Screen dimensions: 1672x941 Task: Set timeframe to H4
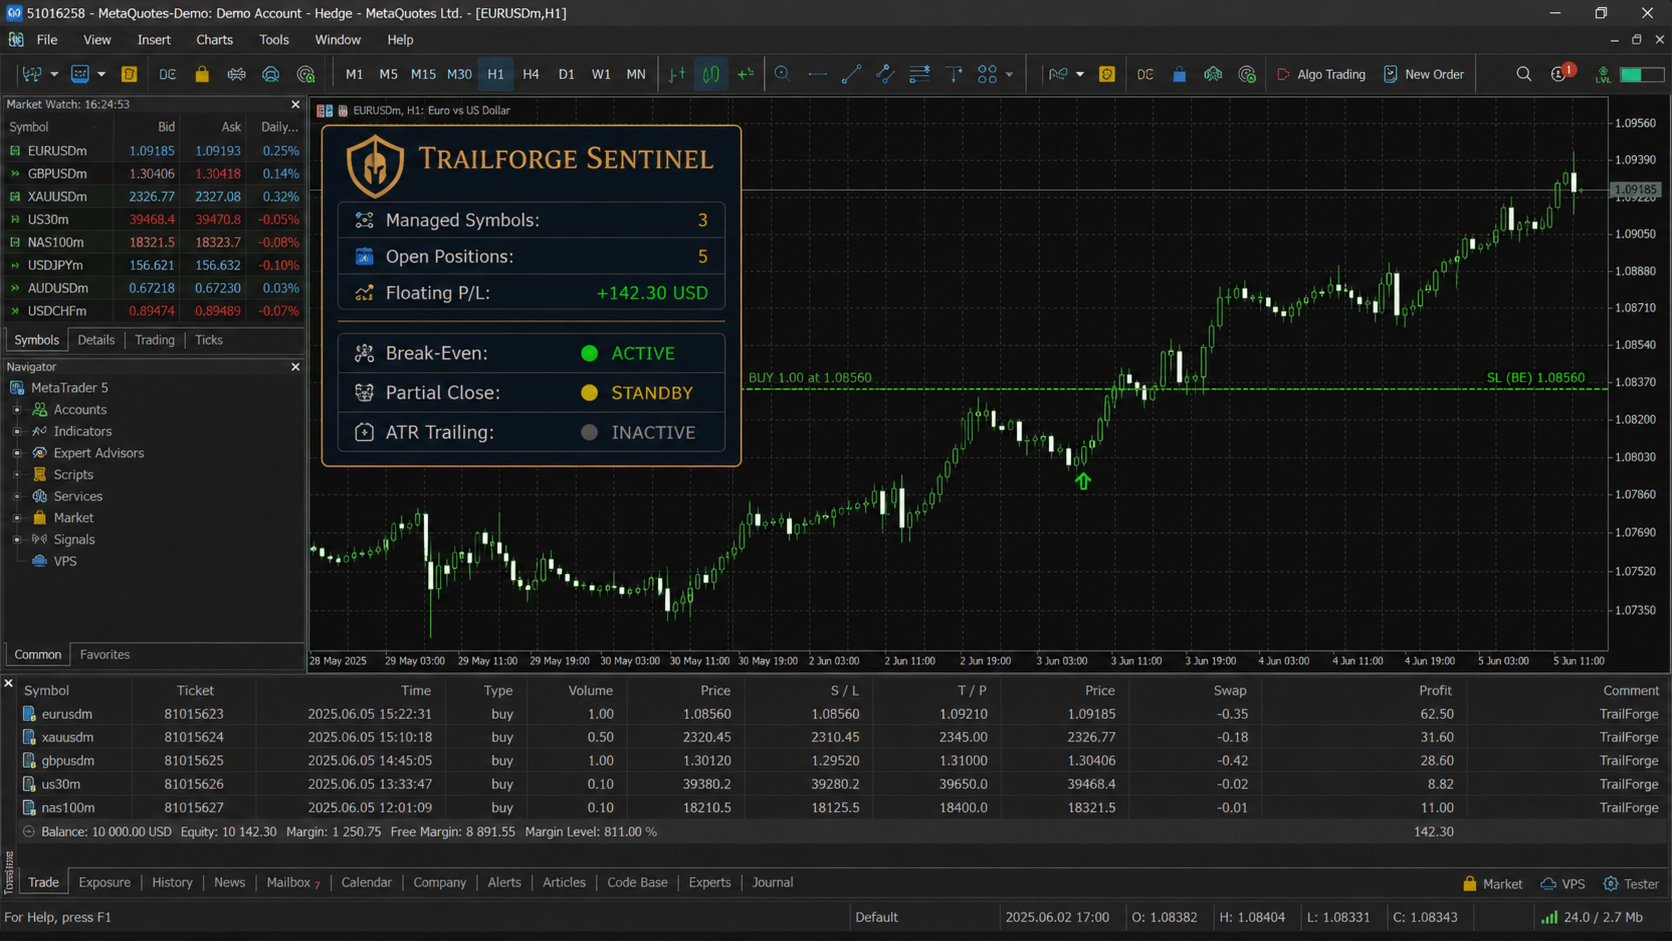(x=531, y=74)
